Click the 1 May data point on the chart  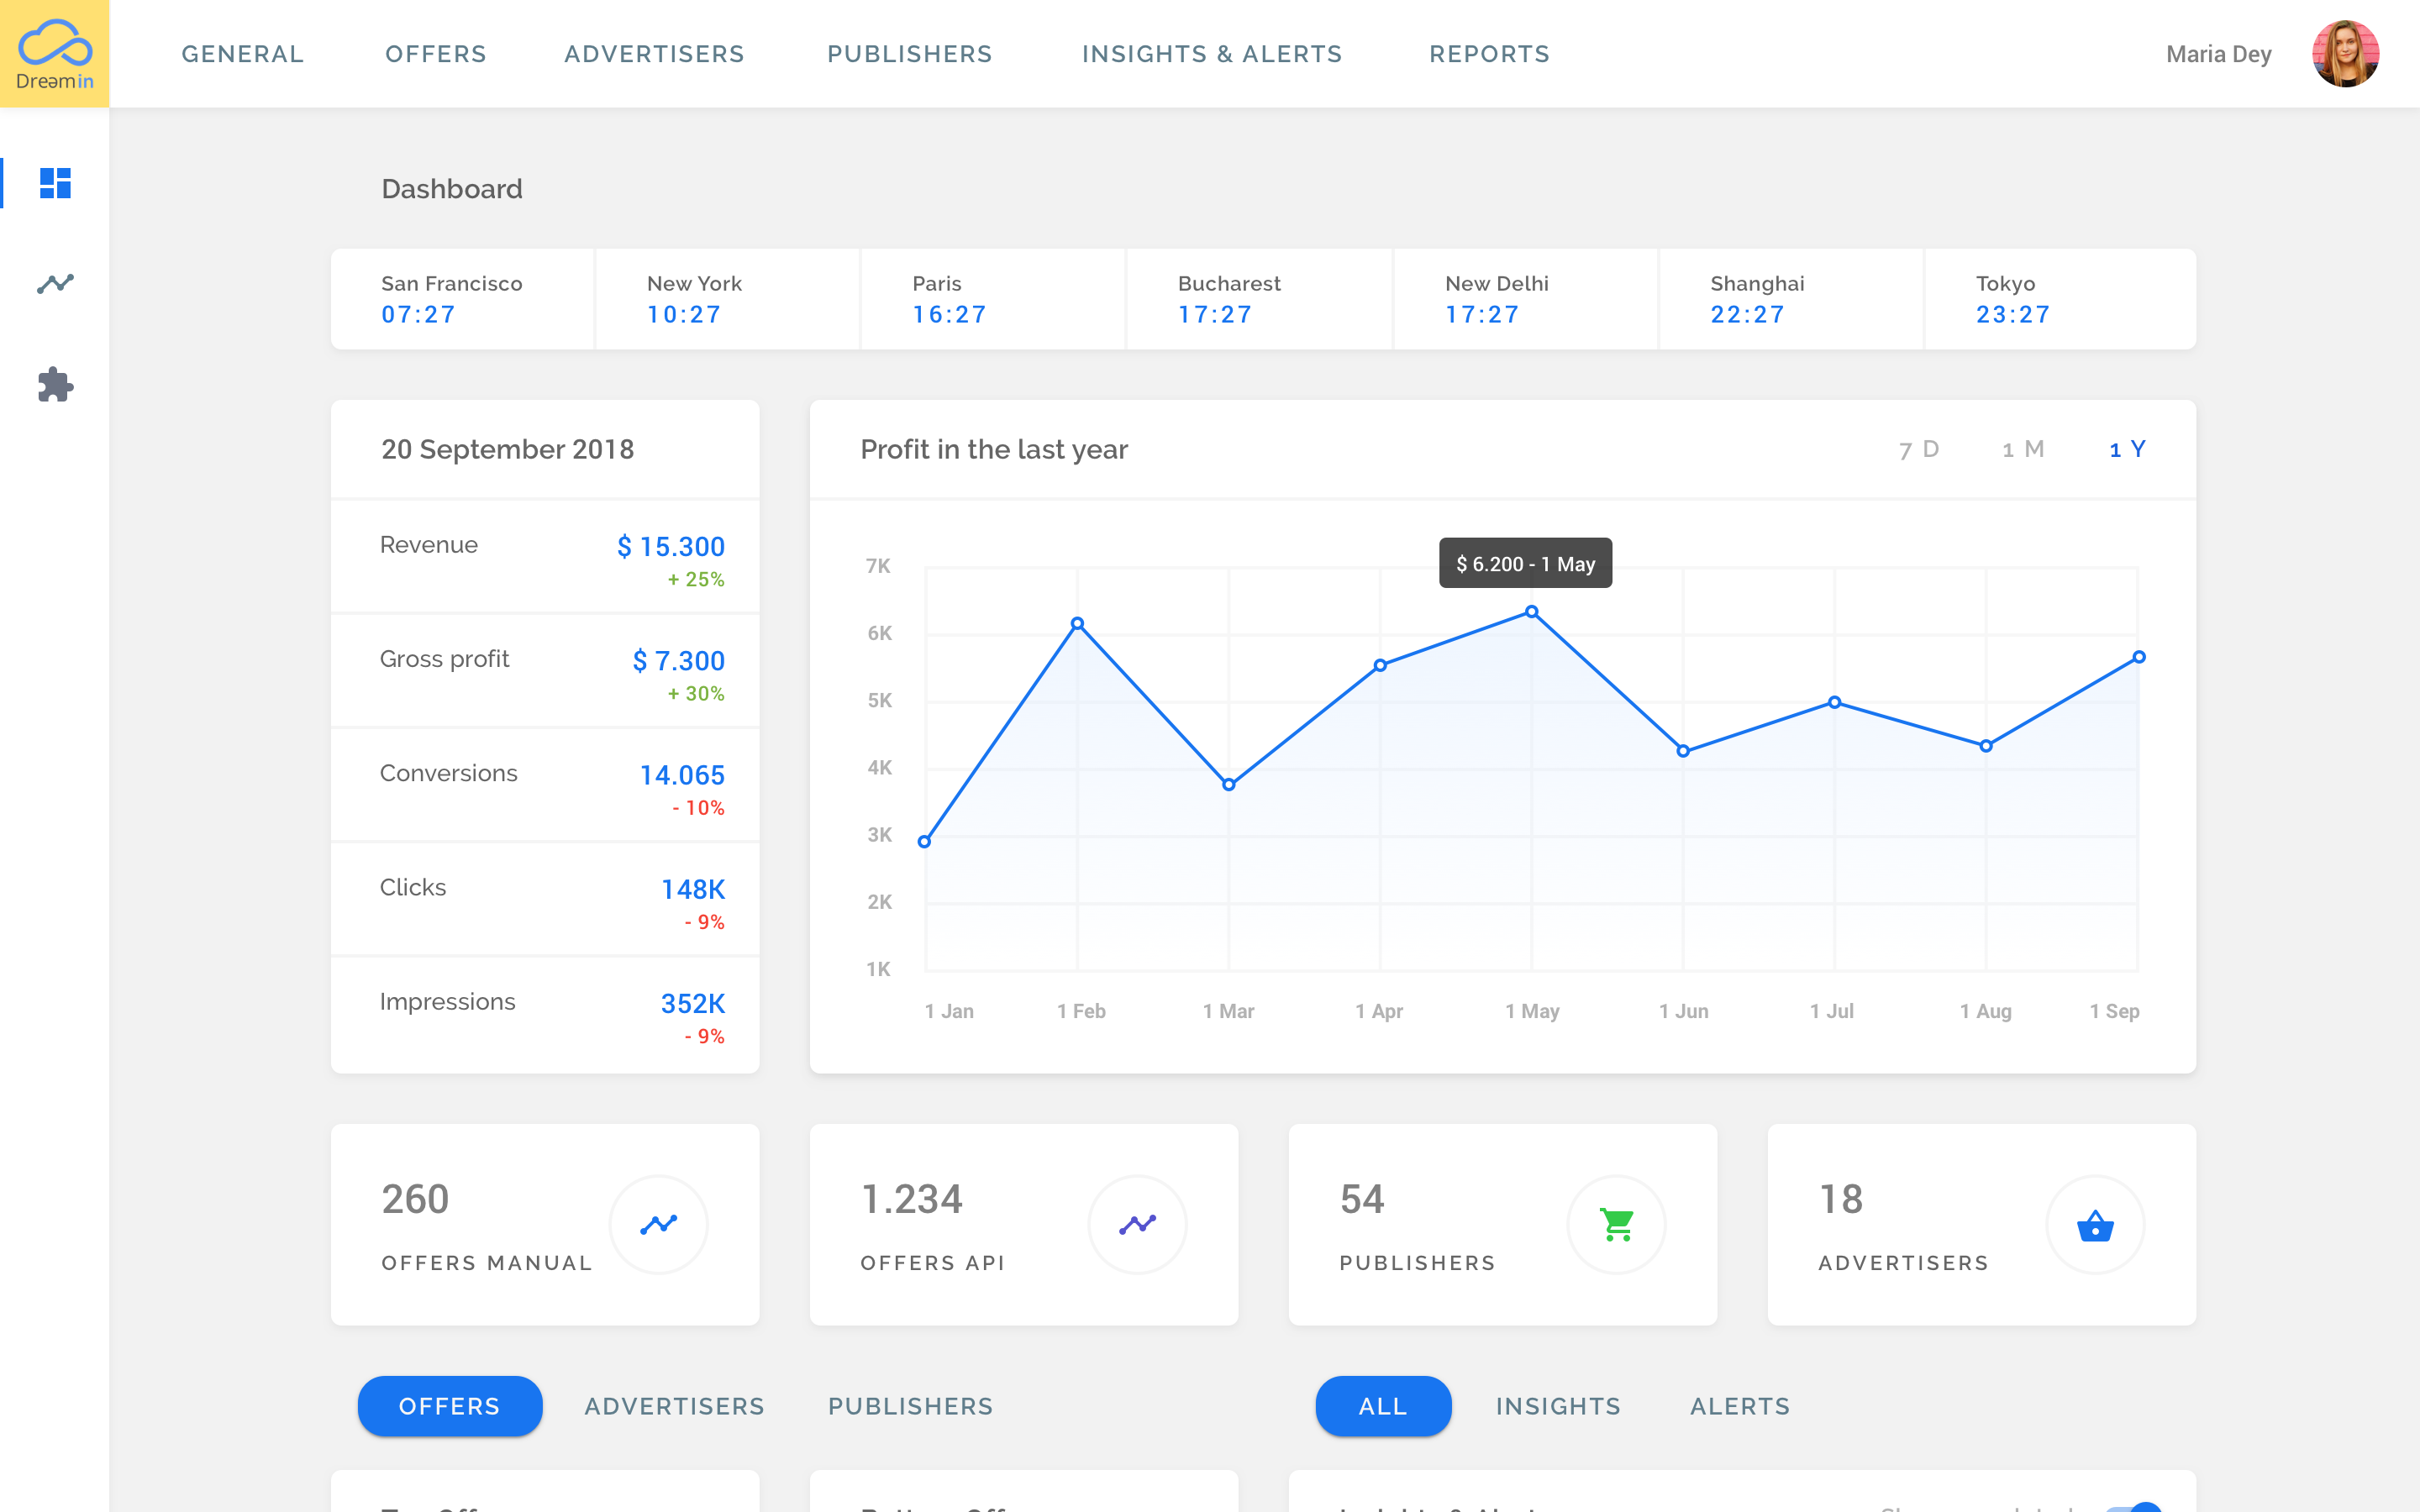click(1531, 612)
